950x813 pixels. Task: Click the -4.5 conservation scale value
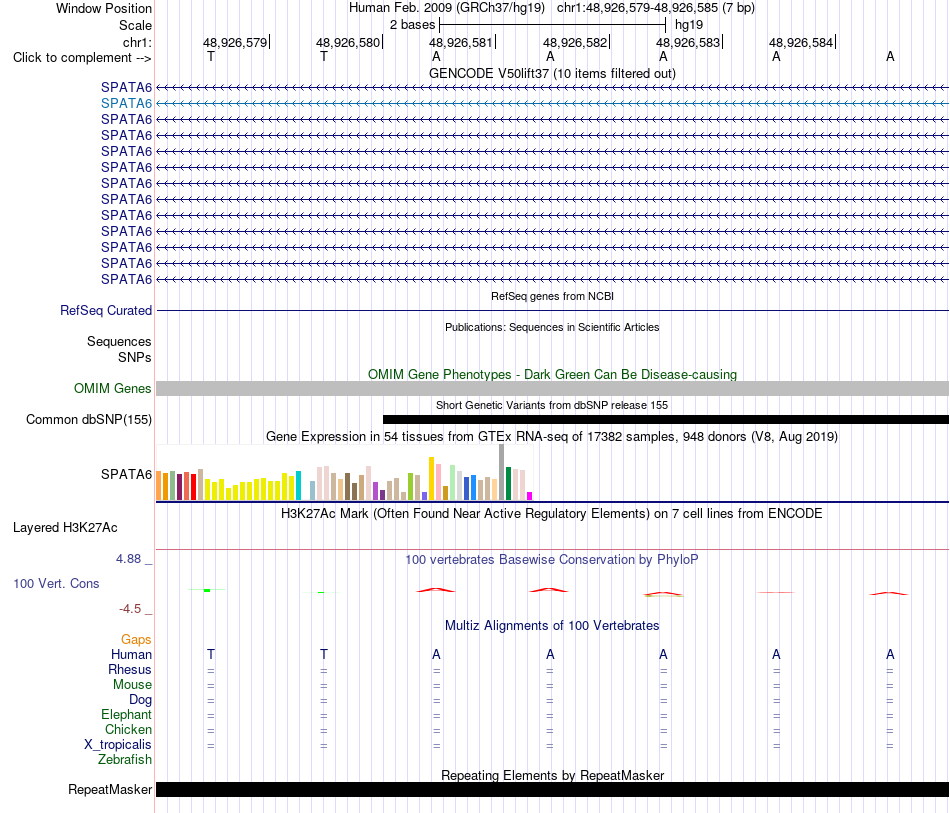(x=130, y=609)
